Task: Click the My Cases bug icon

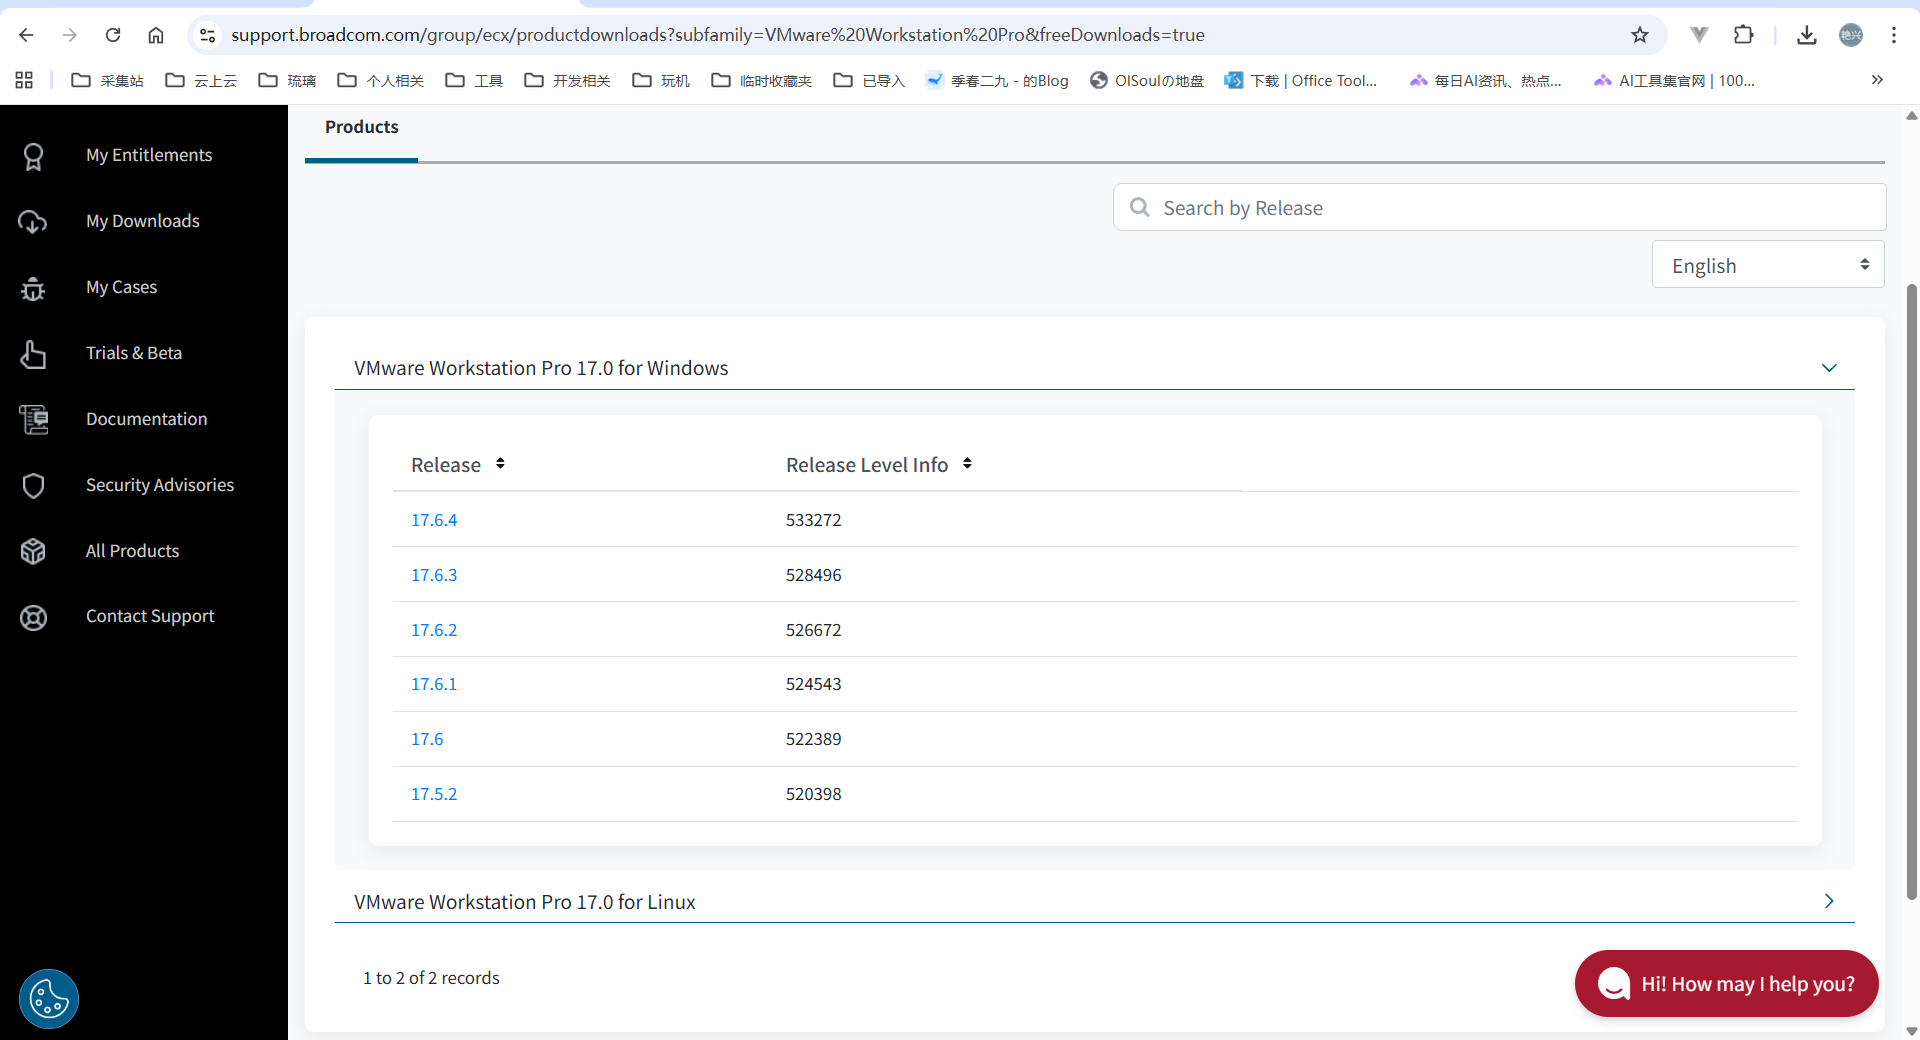Action: pos(33,288)
